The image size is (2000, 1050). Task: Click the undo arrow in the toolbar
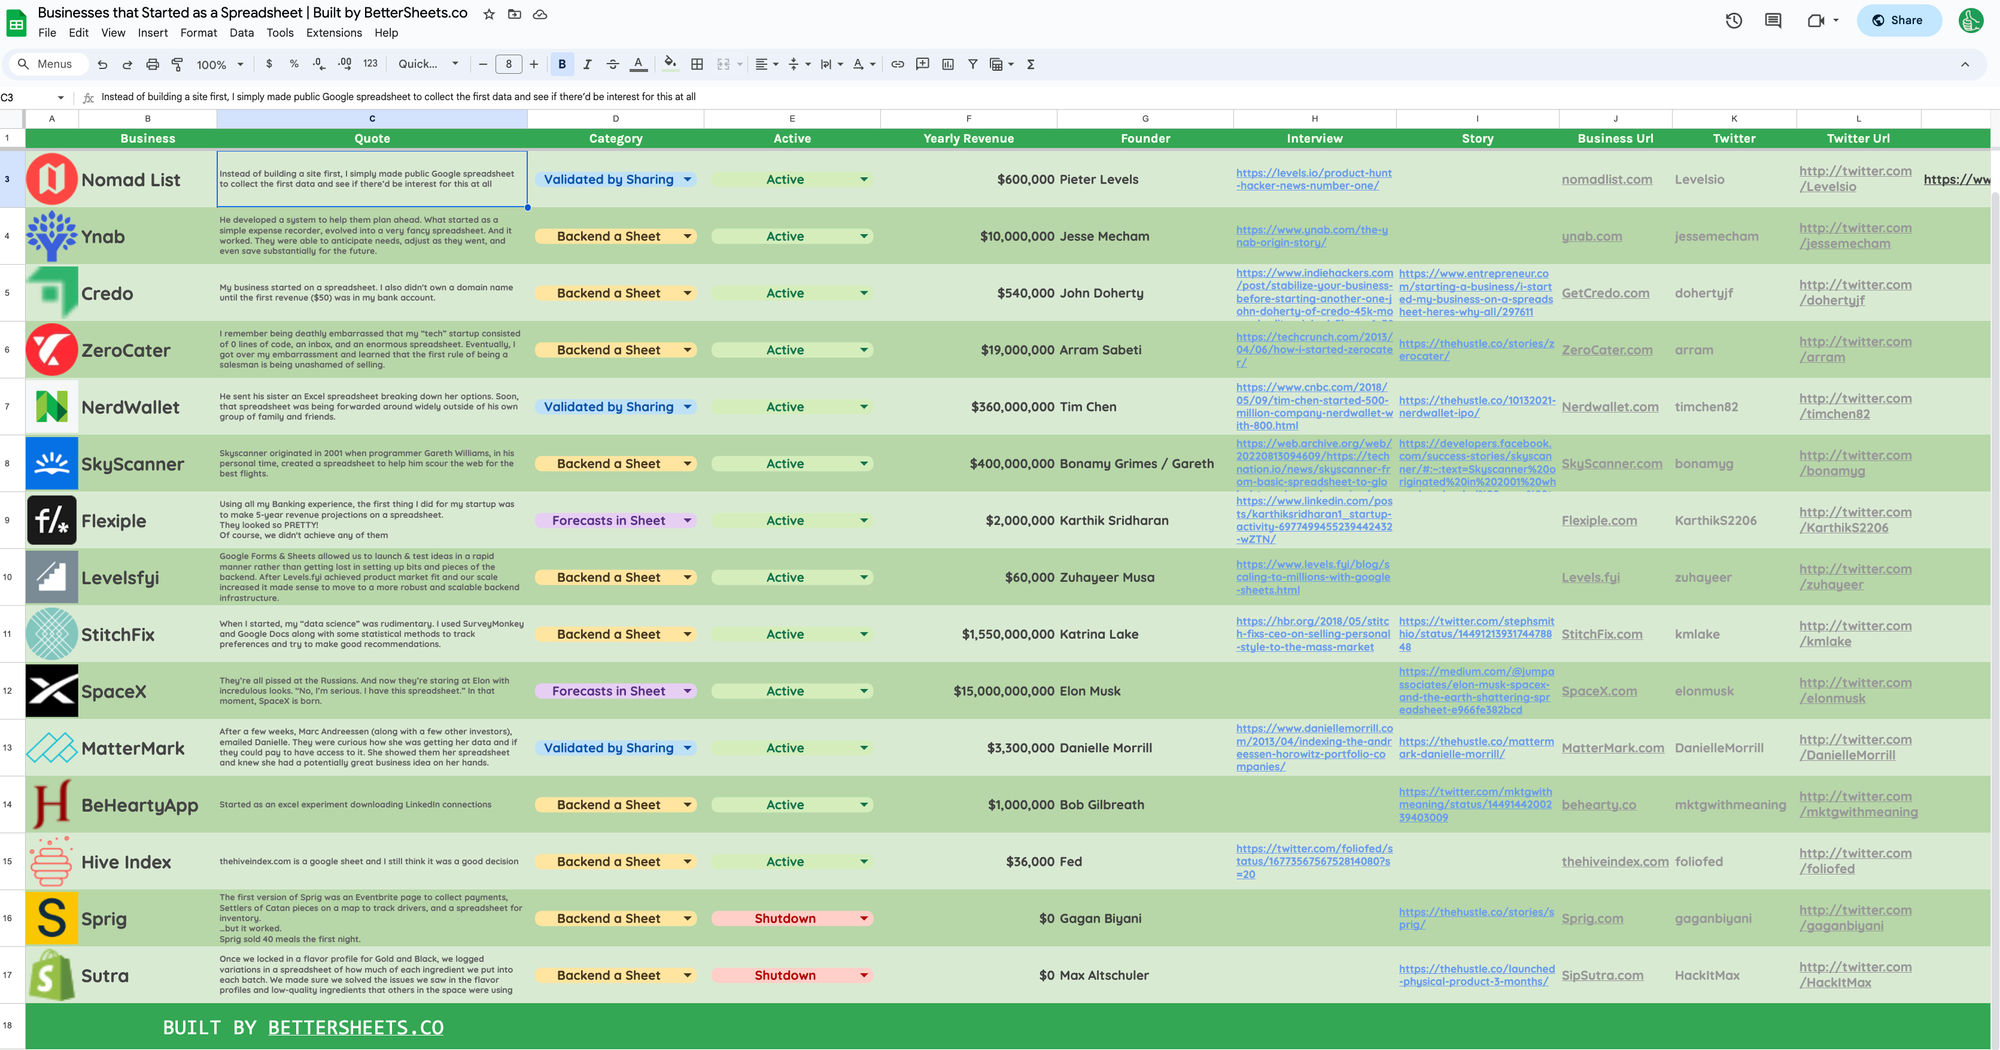pyautogui.click(x=102, y=64)
